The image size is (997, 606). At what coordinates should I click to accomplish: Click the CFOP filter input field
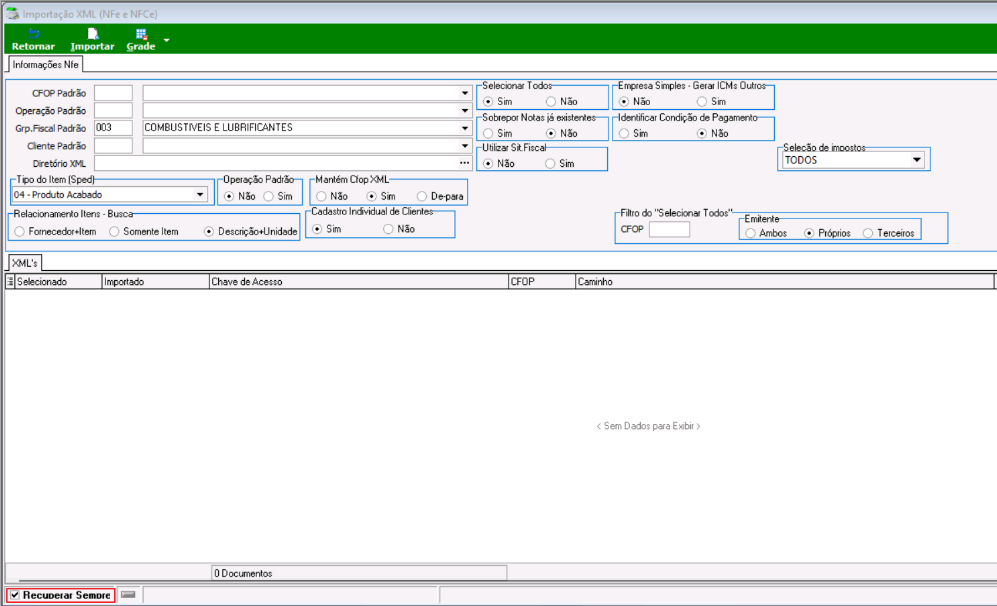click(669, 229)
